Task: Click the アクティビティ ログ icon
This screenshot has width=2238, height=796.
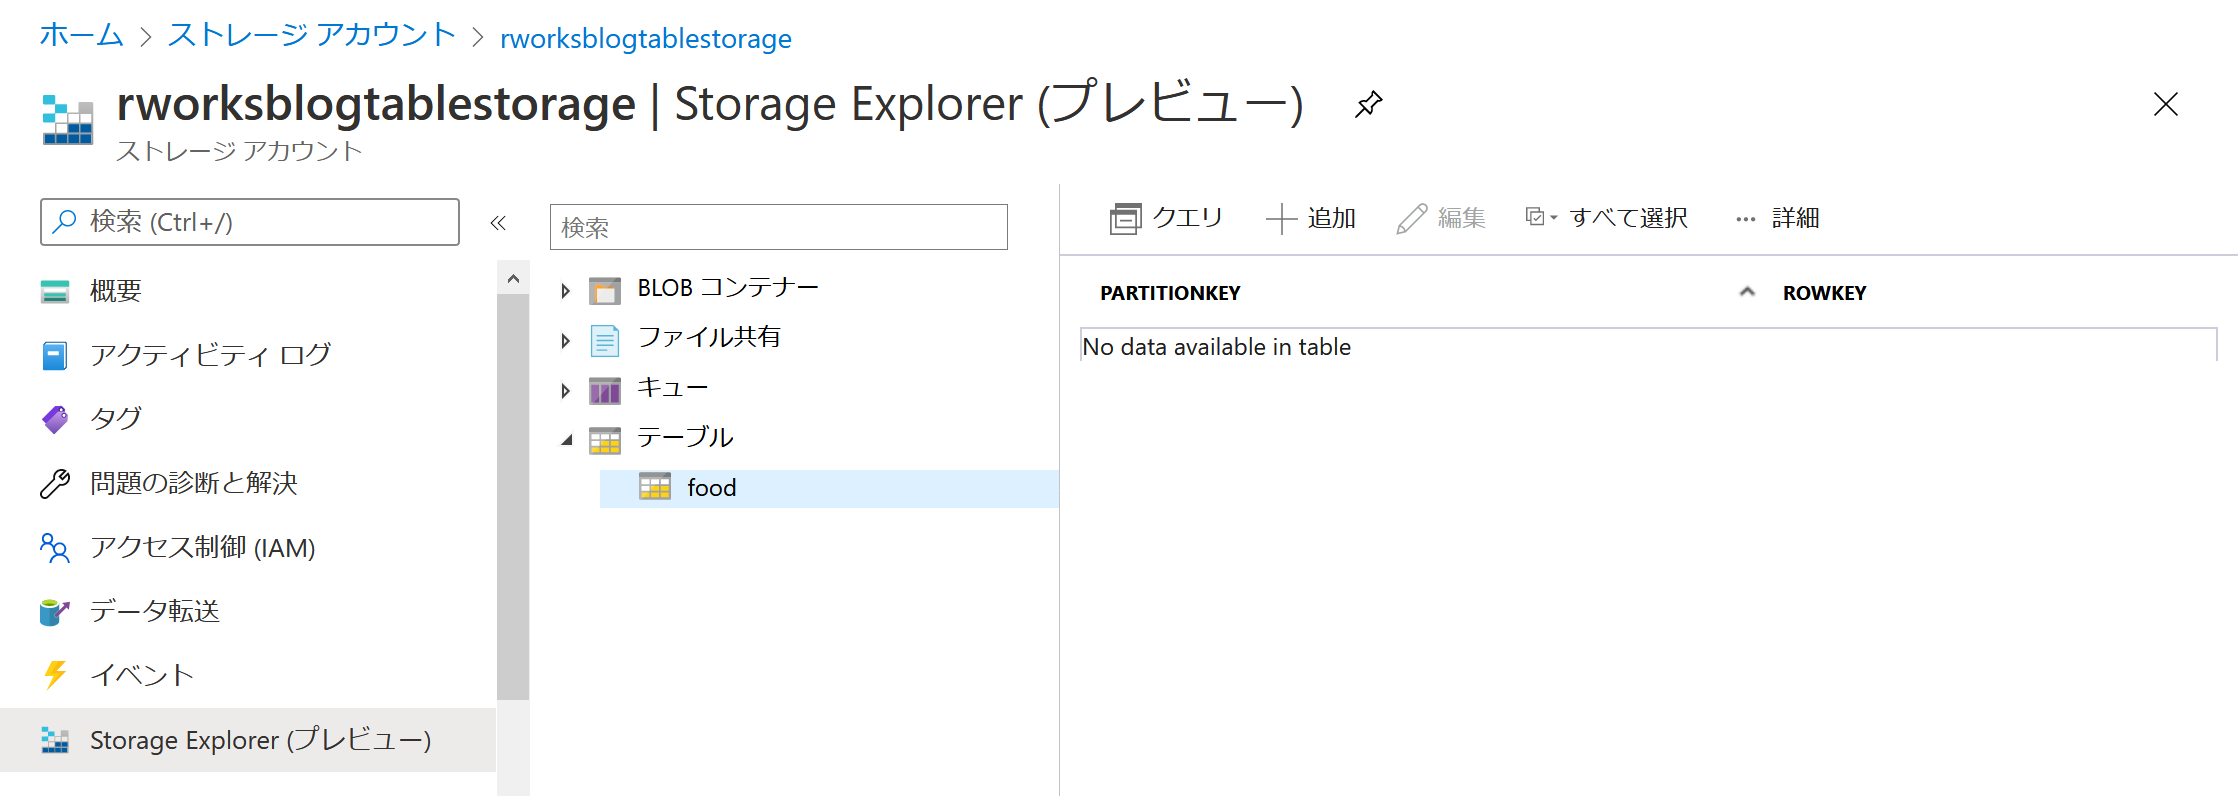Action: (55, 355)
